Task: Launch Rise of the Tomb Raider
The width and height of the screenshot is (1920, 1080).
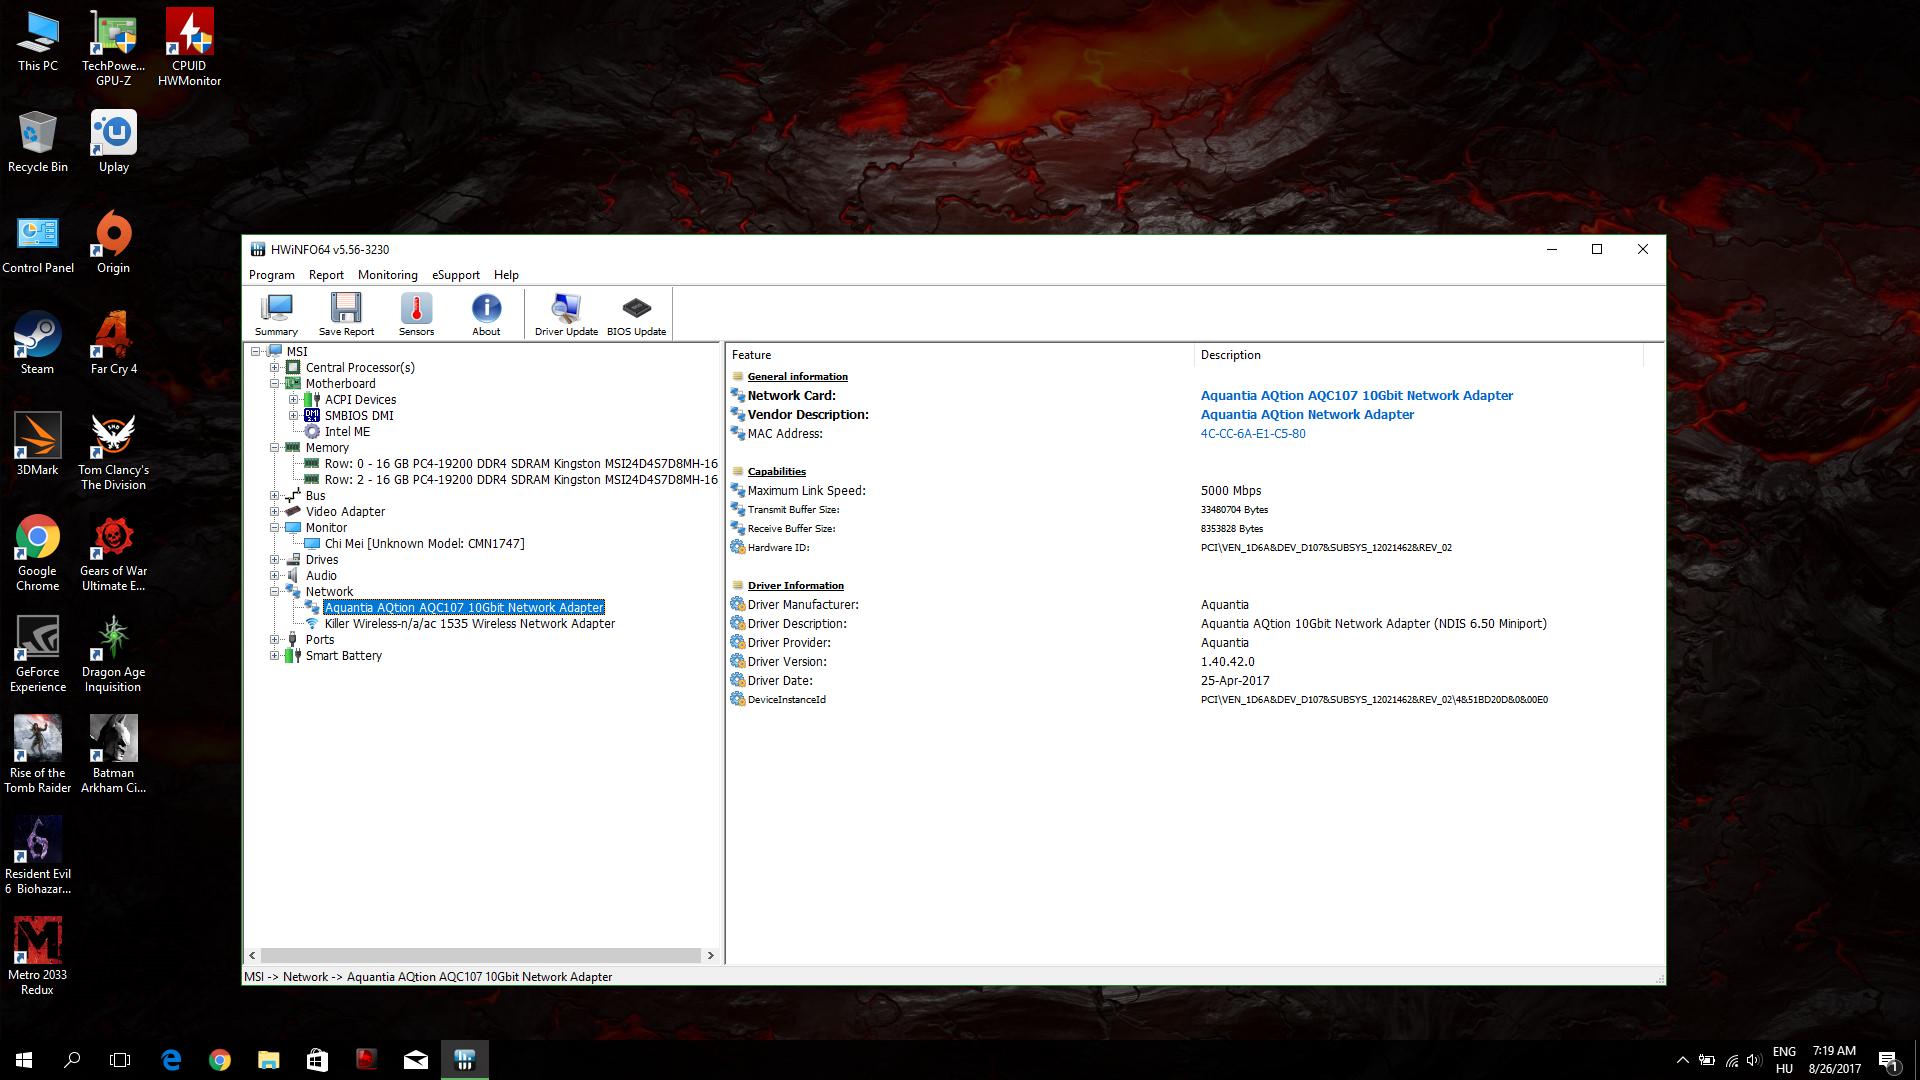Action: [38, 755]
